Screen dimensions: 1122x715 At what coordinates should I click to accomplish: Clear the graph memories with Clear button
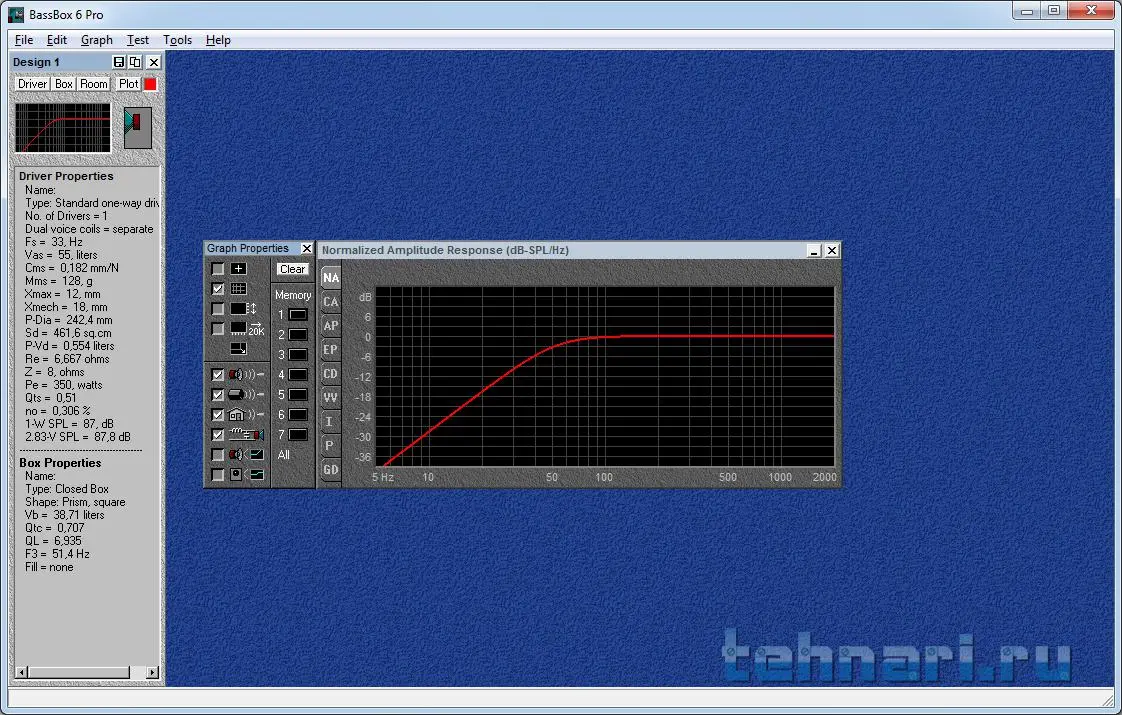(x=293, y=269)
